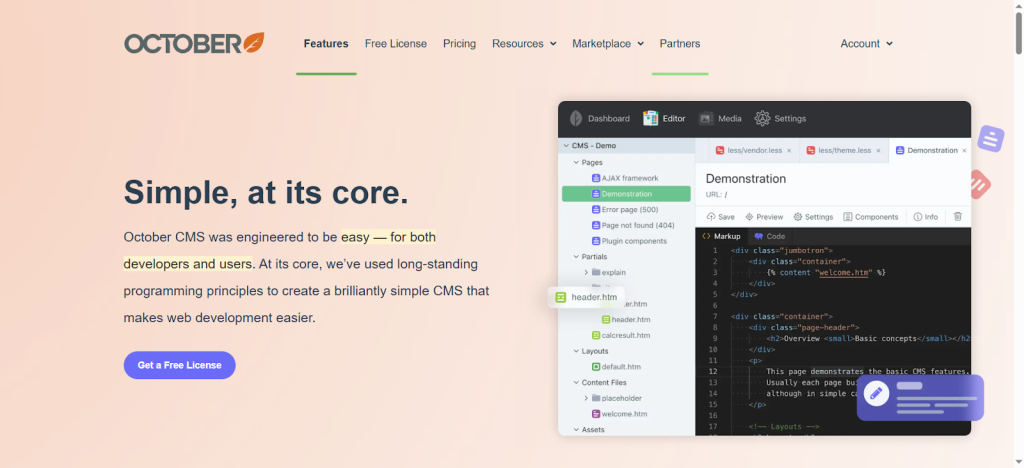
Task: Click the floating red striped icon
Action: [x=979, y=184]
